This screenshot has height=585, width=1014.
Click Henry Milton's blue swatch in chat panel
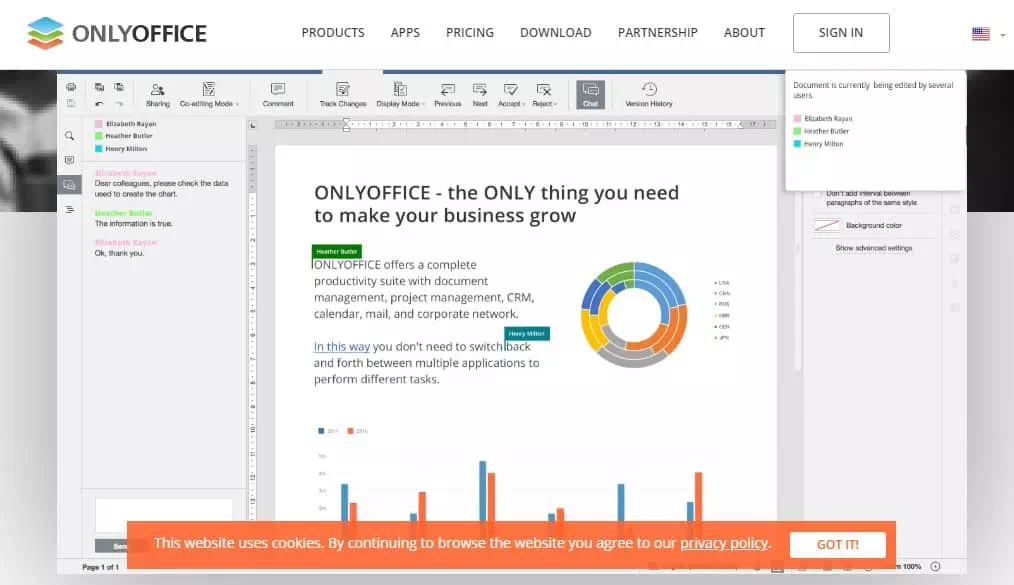coord(99,149)
